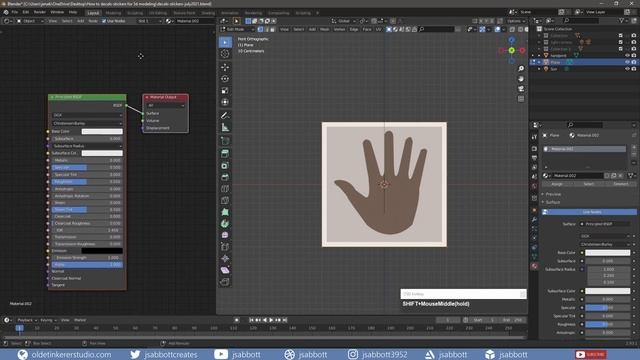The height and width of the screenshot is (360, 640).
Task: Click the Subscribe button
Action: (591, 354)
